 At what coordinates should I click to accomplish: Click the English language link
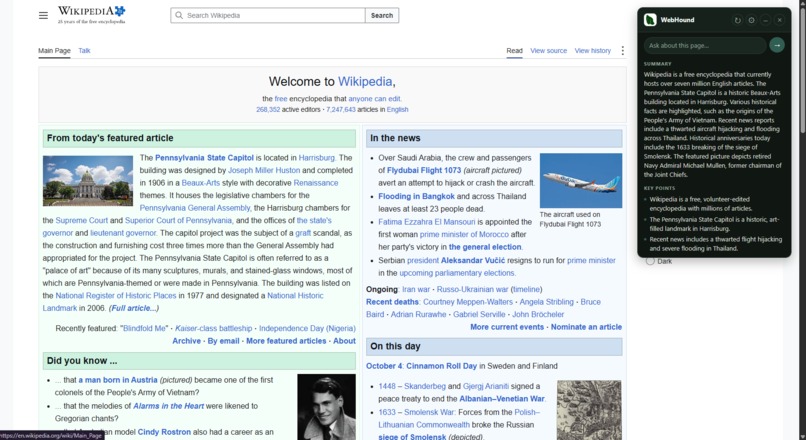pyautogui.click(x=397, y=109)
